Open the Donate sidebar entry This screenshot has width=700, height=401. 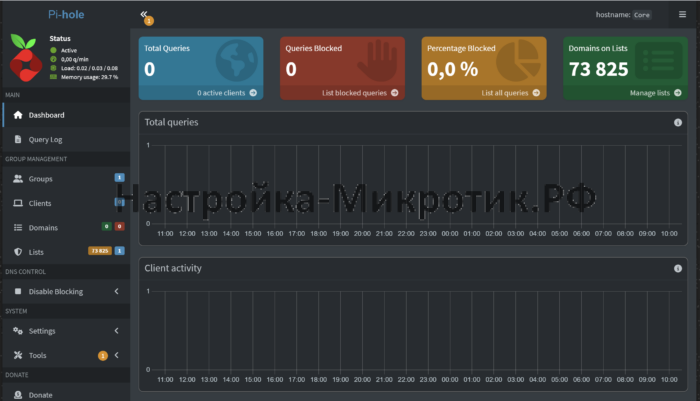pyautogui.click(x=40, y=394)
